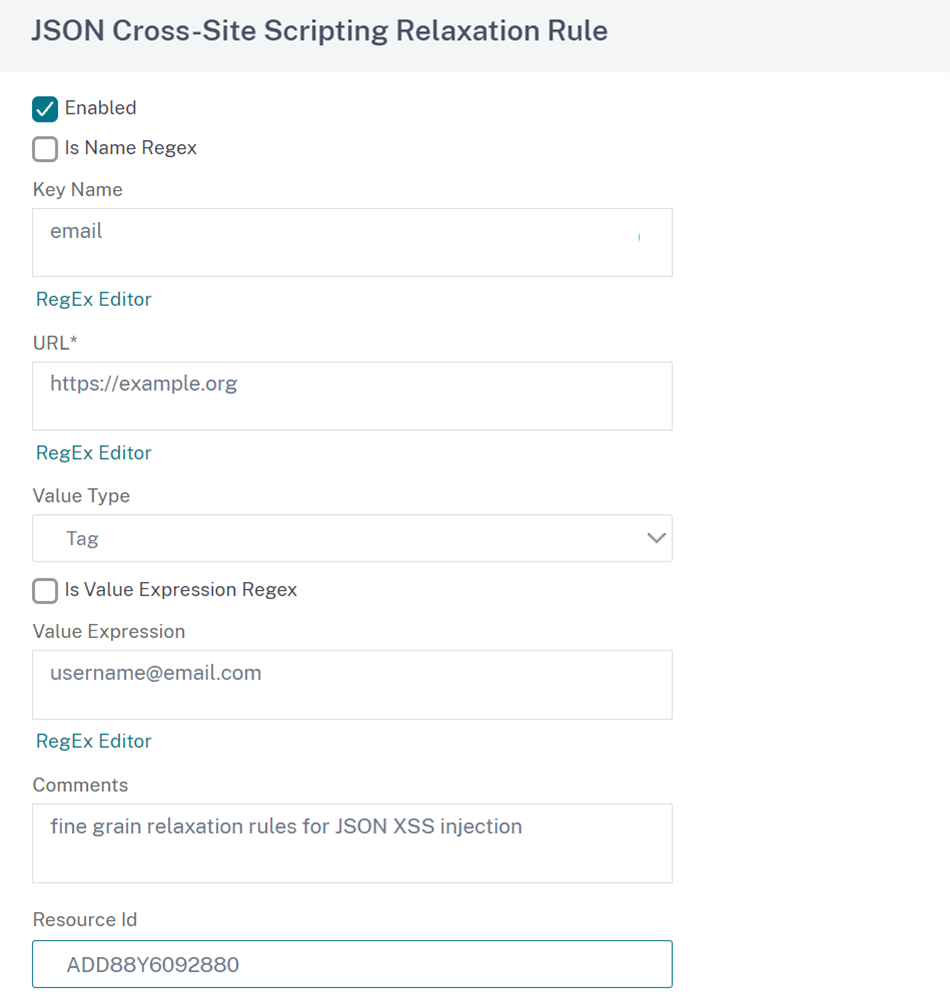Viewport: 950px width, 996px height.
Task: Click the URL* field label
Action: [x=55, y=343]
